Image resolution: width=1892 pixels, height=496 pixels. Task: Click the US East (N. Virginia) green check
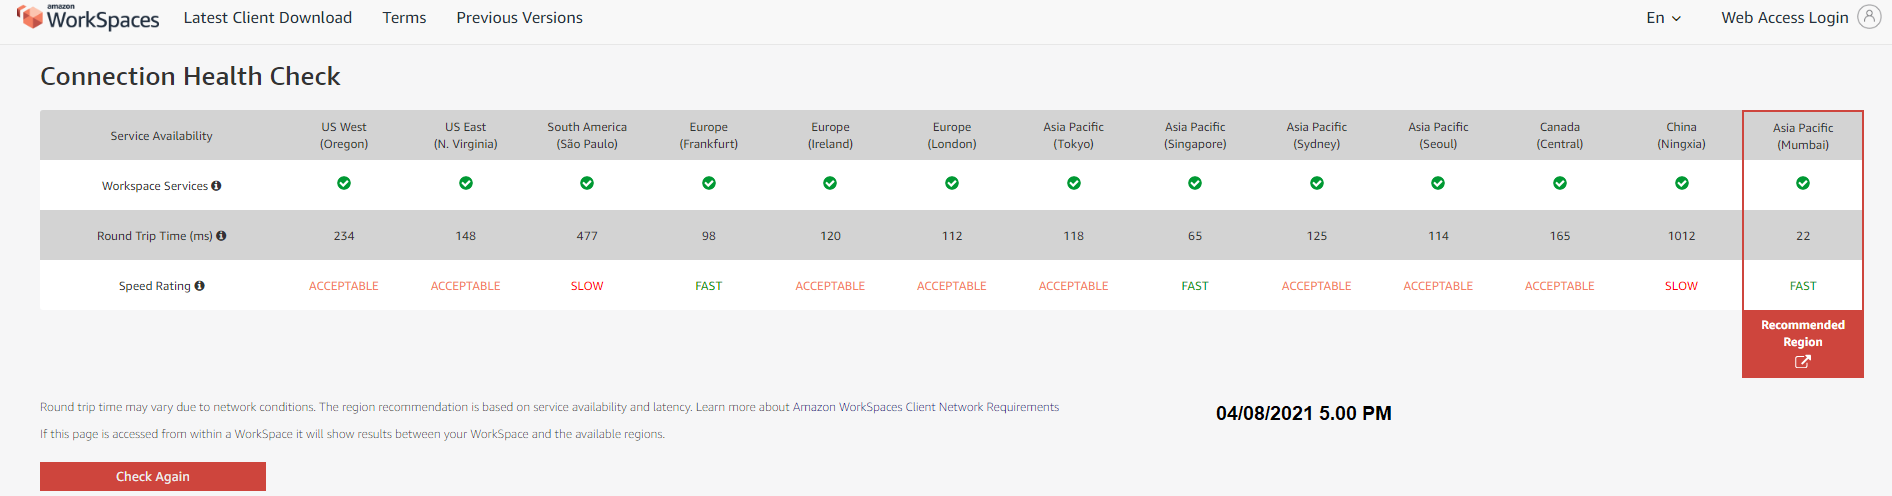[466, 183]
